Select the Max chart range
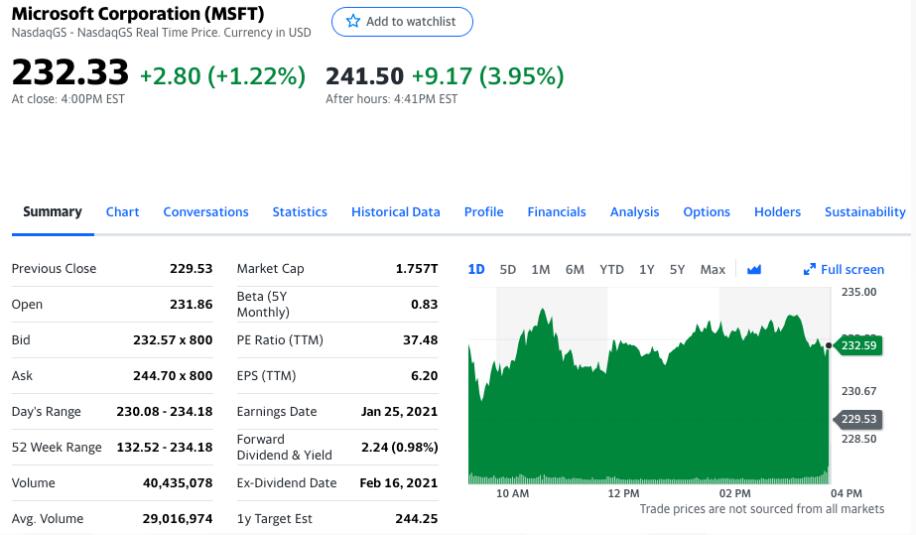 coord(713,269)
